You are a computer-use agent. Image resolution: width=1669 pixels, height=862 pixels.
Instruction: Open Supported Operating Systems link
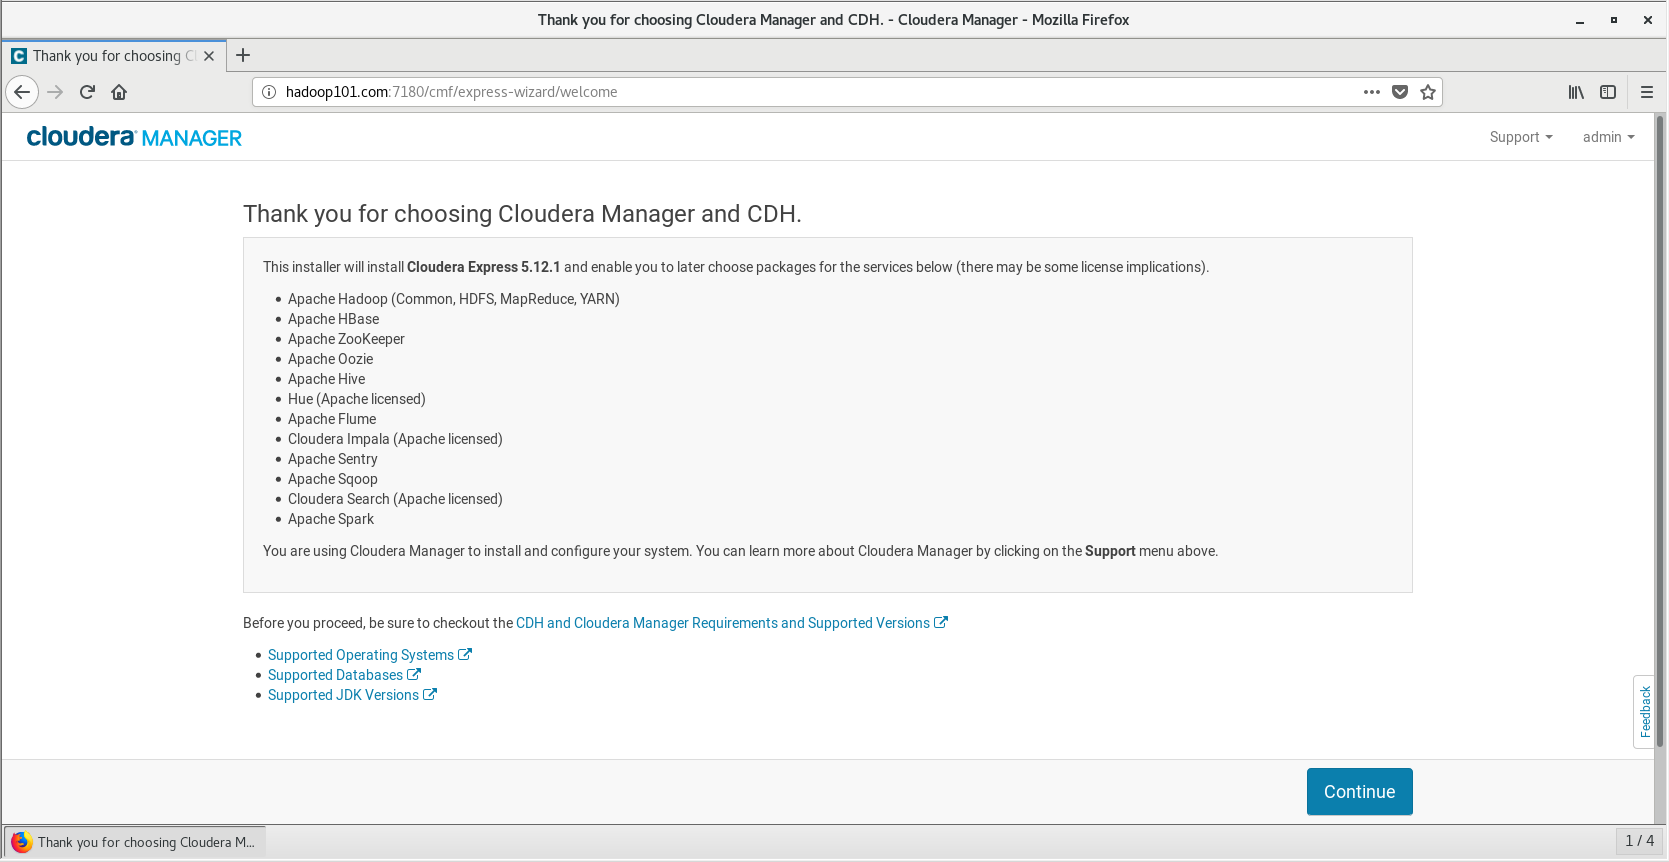[369, 655]
